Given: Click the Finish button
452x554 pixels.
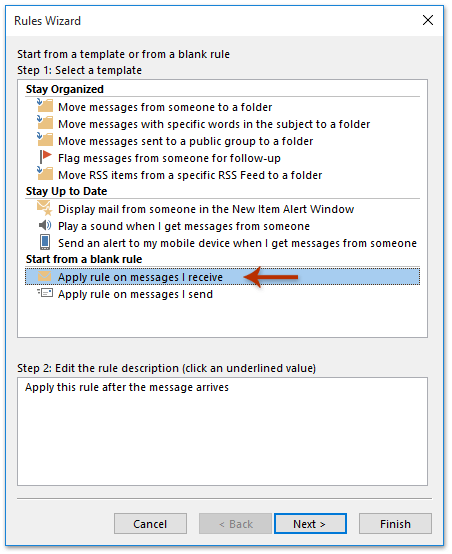Looking at the screenshot, I should pos(395,523).
